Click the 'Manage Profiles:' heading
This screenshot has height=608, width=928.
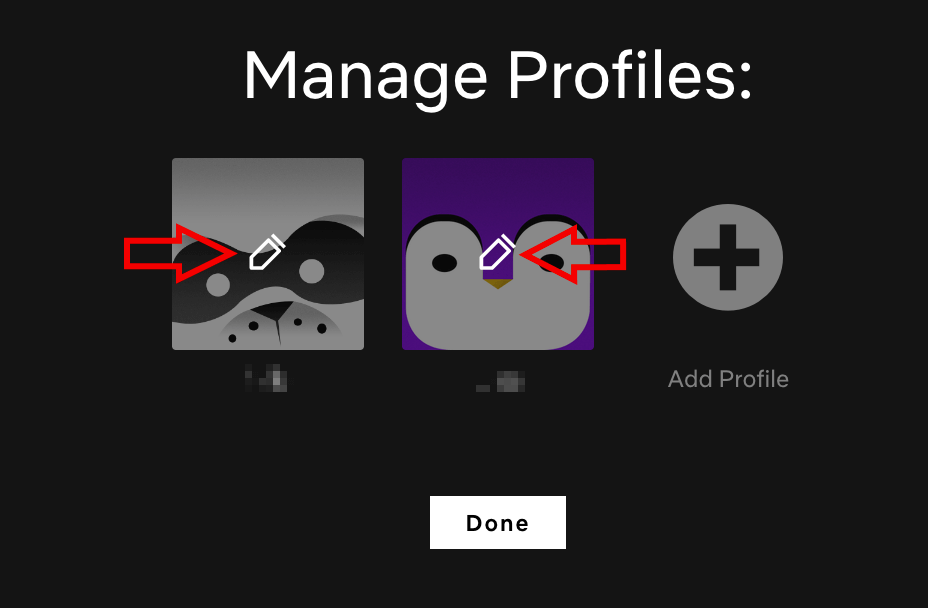pyautogui.click(x=498, y=76)
